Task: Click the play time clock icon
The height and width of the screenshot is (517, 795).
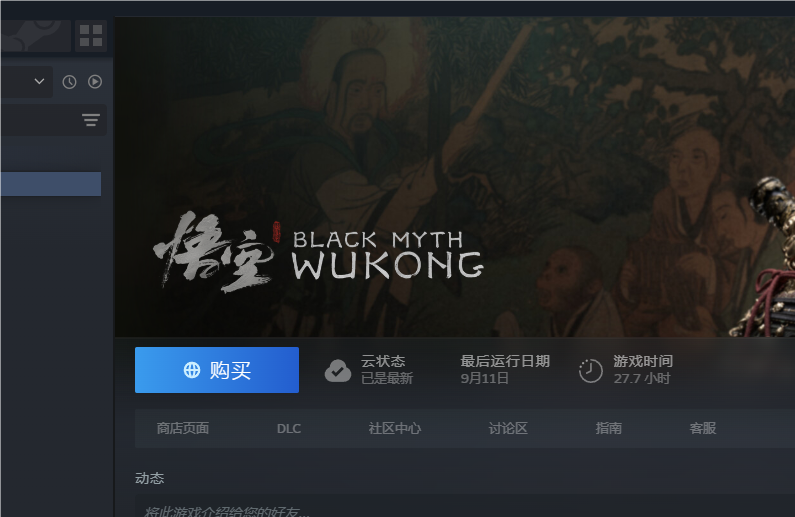Action: (591, 371)
